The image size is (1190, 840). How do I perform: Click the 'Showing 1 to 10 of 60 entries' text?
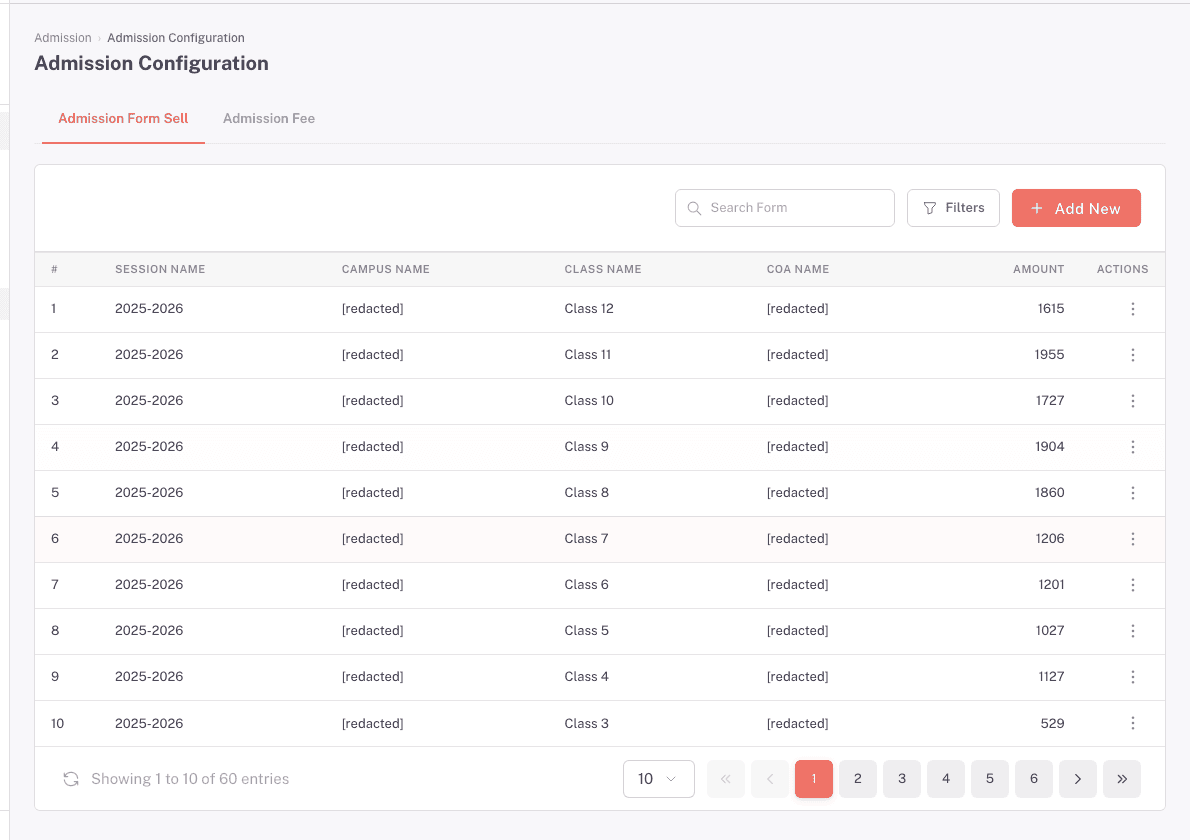(x=190, y=779)
